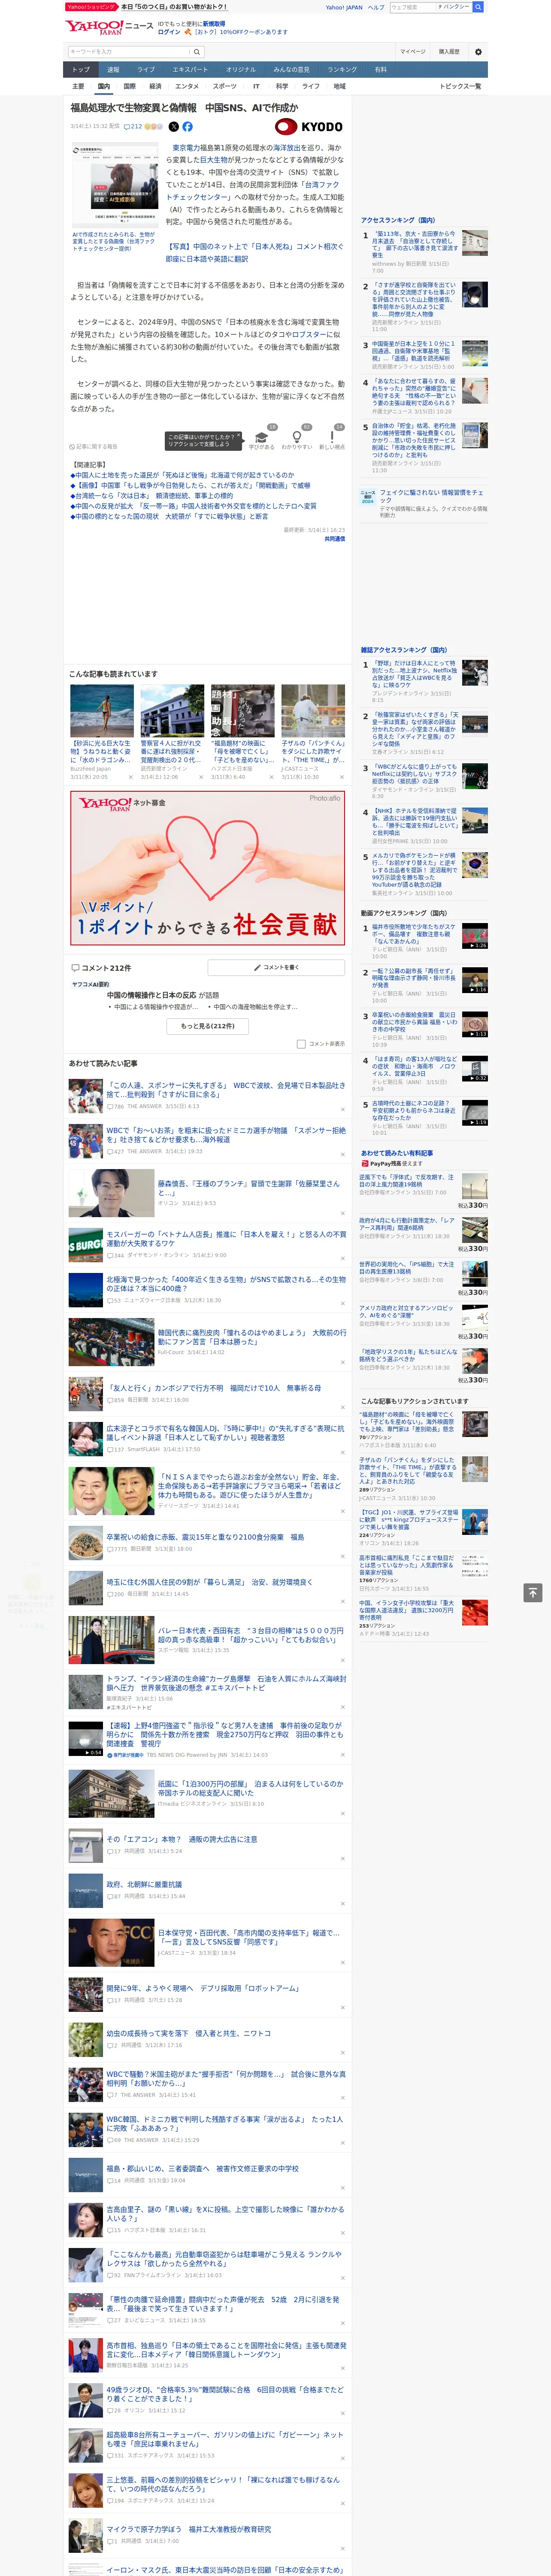Click the ヘルプ link in header
The width and height of the screenshot is (551, 2576).
(x=376, y=7)
